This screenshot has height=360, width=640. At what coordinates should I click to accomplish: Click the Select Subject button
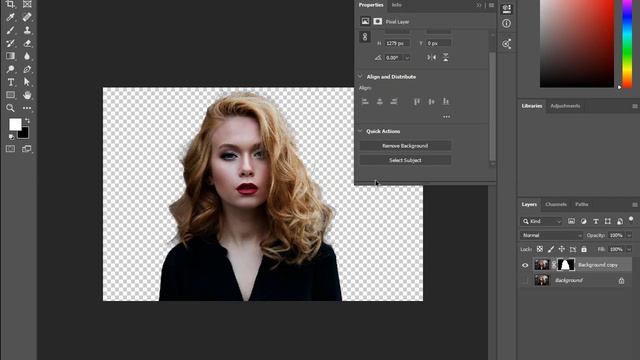coord(405,160)
